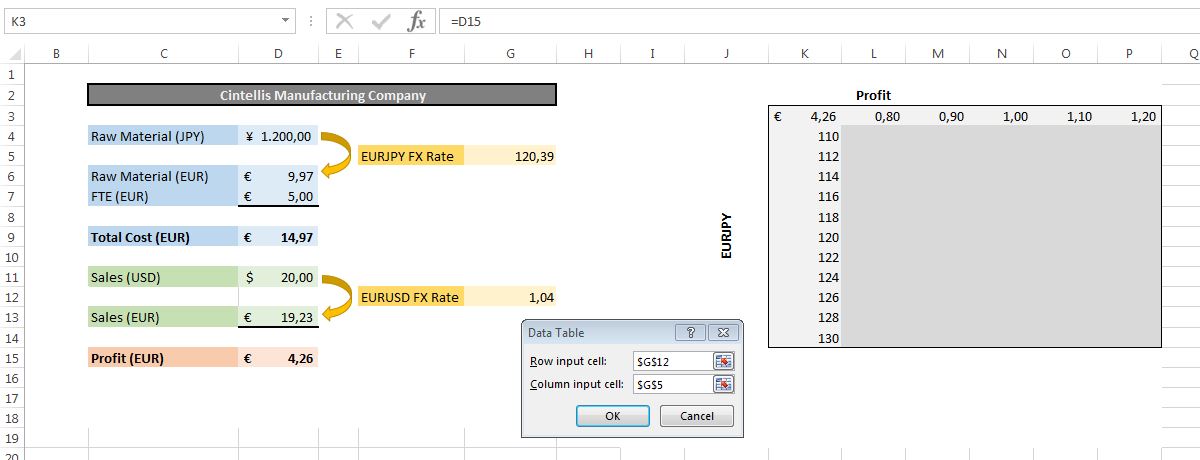Focus the Column input cell field
This screenshot has width=1200, height=460.
(x=670, y=384)
